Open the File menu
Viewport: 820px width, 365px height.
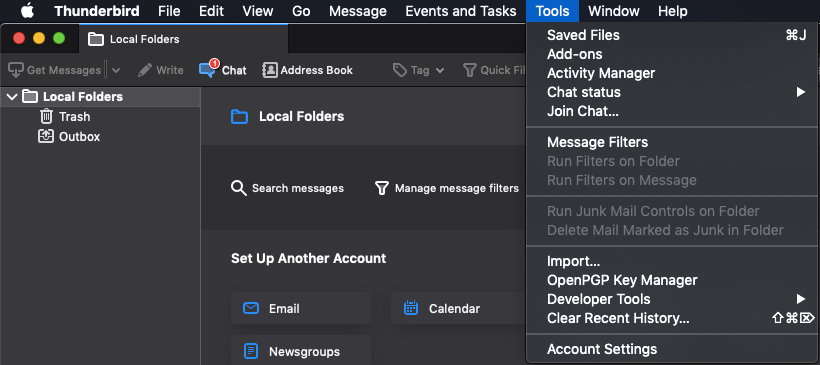tap(169, 11)
